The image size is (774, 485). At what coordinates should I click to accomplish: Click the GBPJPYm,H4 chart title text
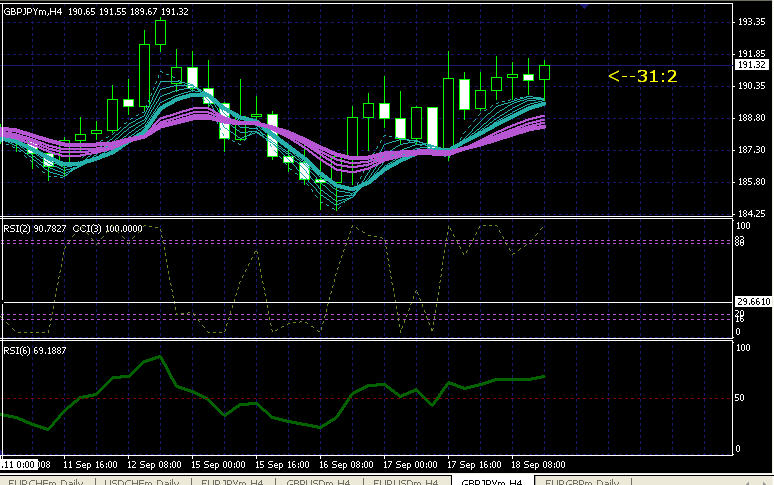click(x=33, y=11)
